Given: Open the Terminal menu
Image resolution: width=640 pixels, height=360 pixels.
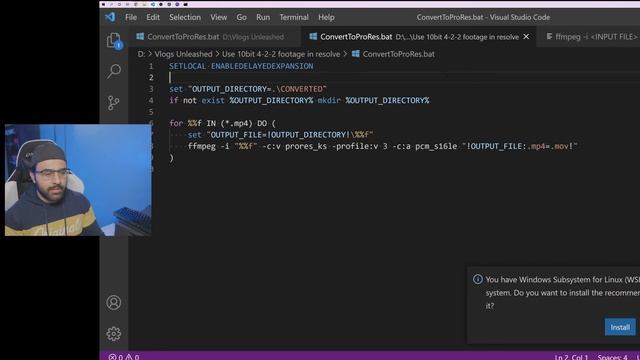Looking at the screenshot, I should pyautogui.click(x=294, y=17).
